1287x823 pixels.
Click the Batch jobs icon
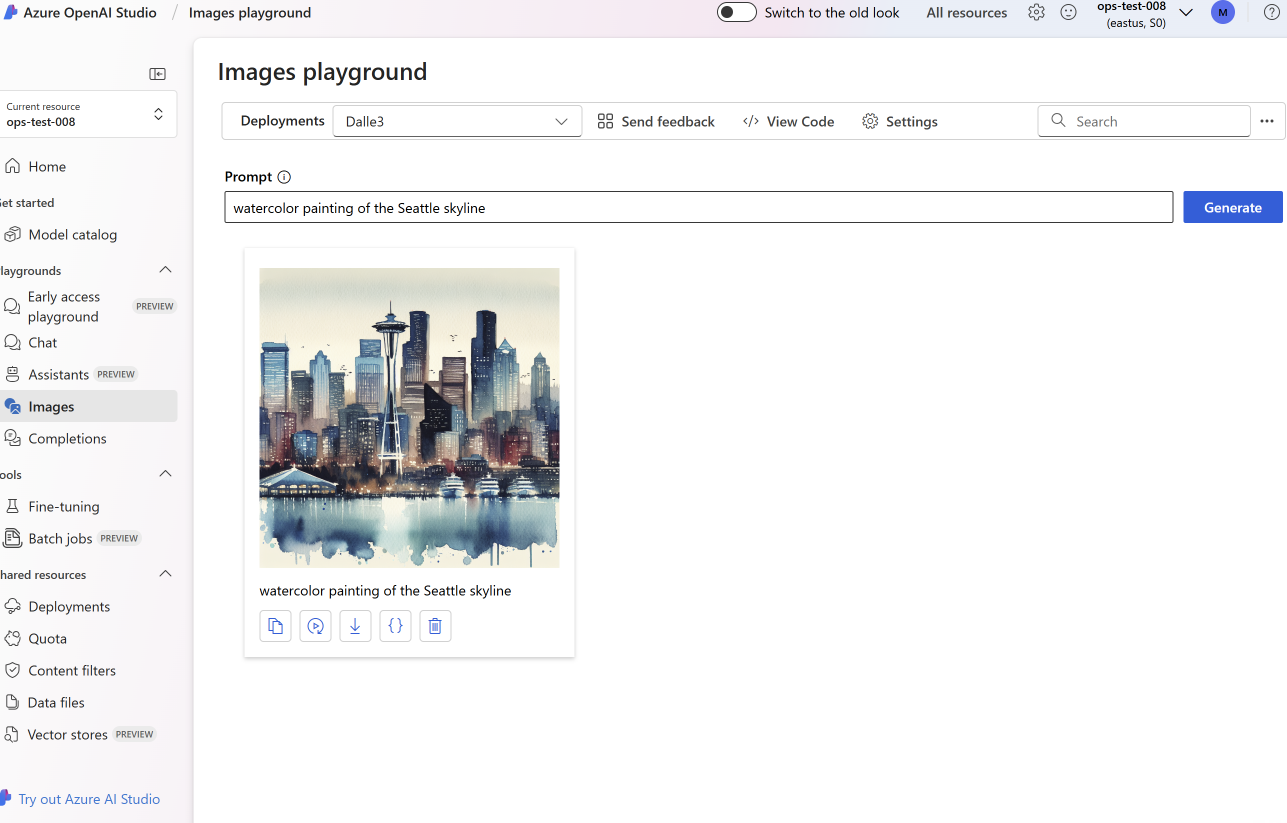coord(12,538)
